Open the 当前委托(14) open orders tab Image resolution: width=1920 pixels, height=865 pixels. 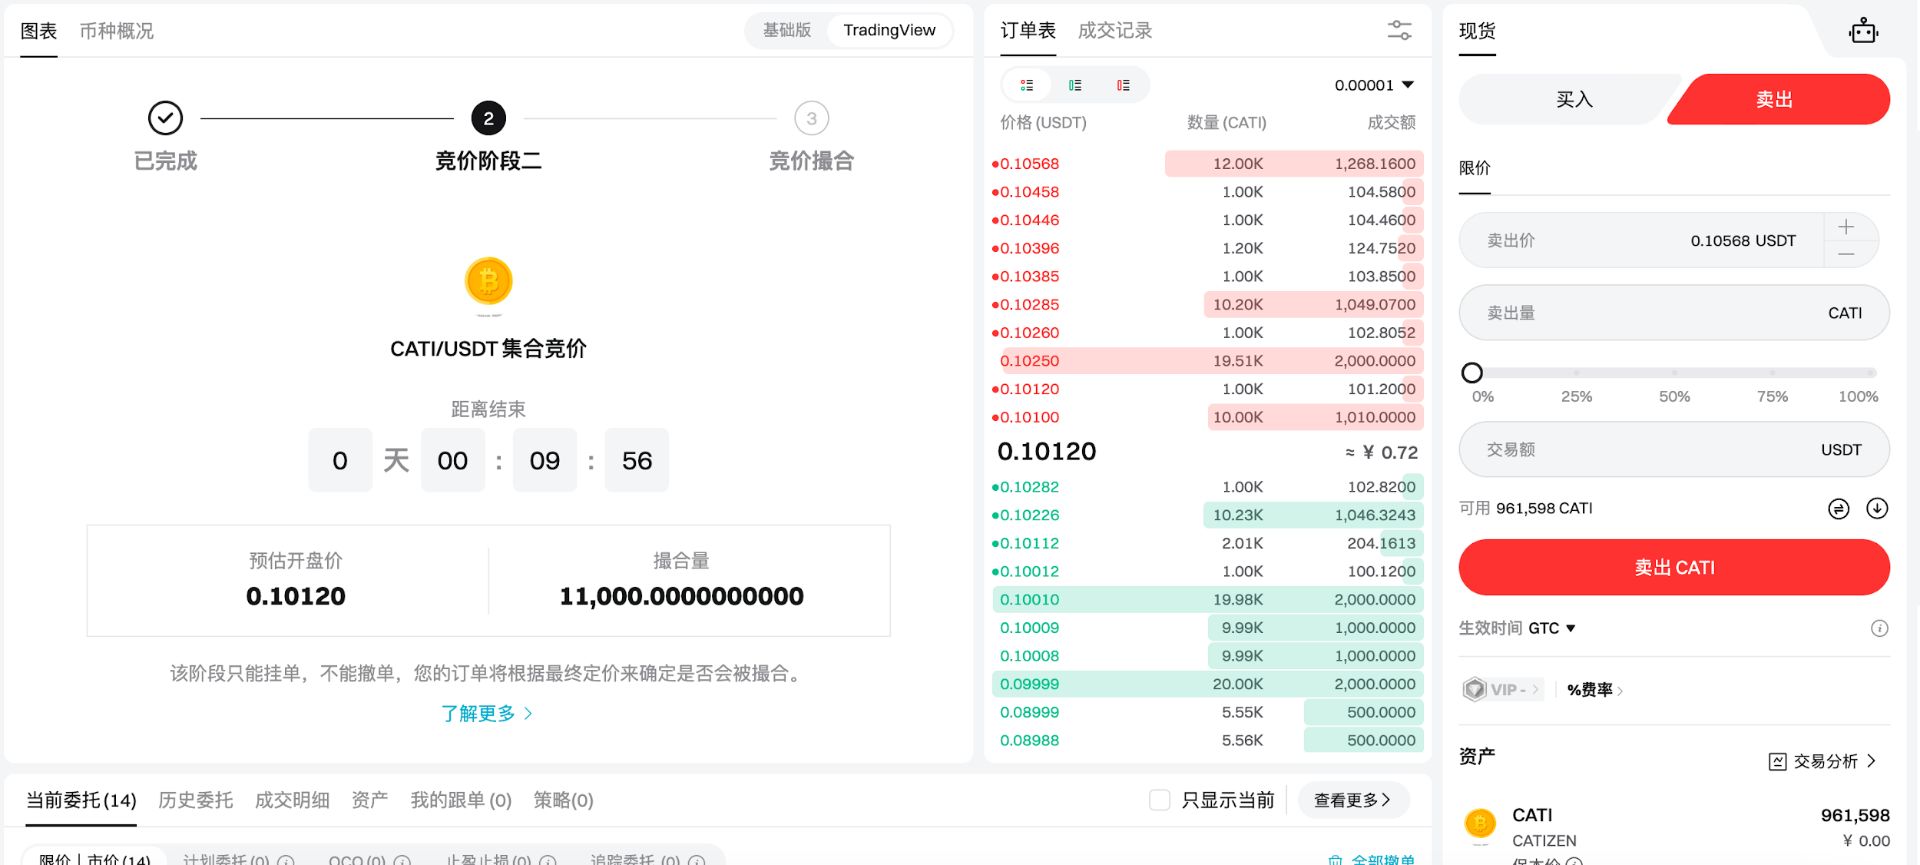tap(81, 800)
